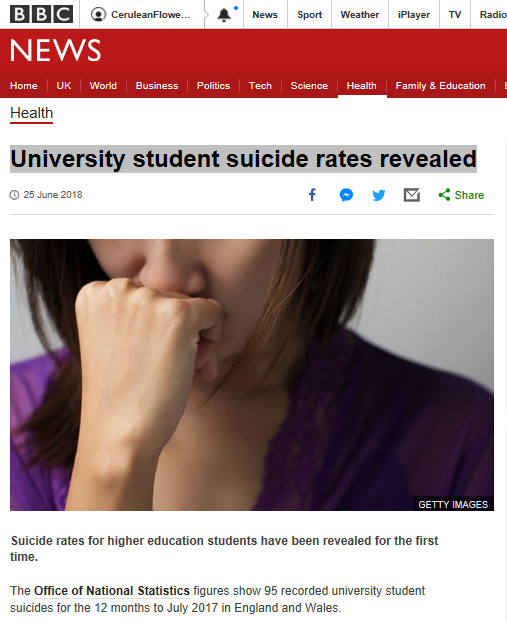Share article on Facebook
This screenshot has width=507, height=621.
[x=312, y=195]
